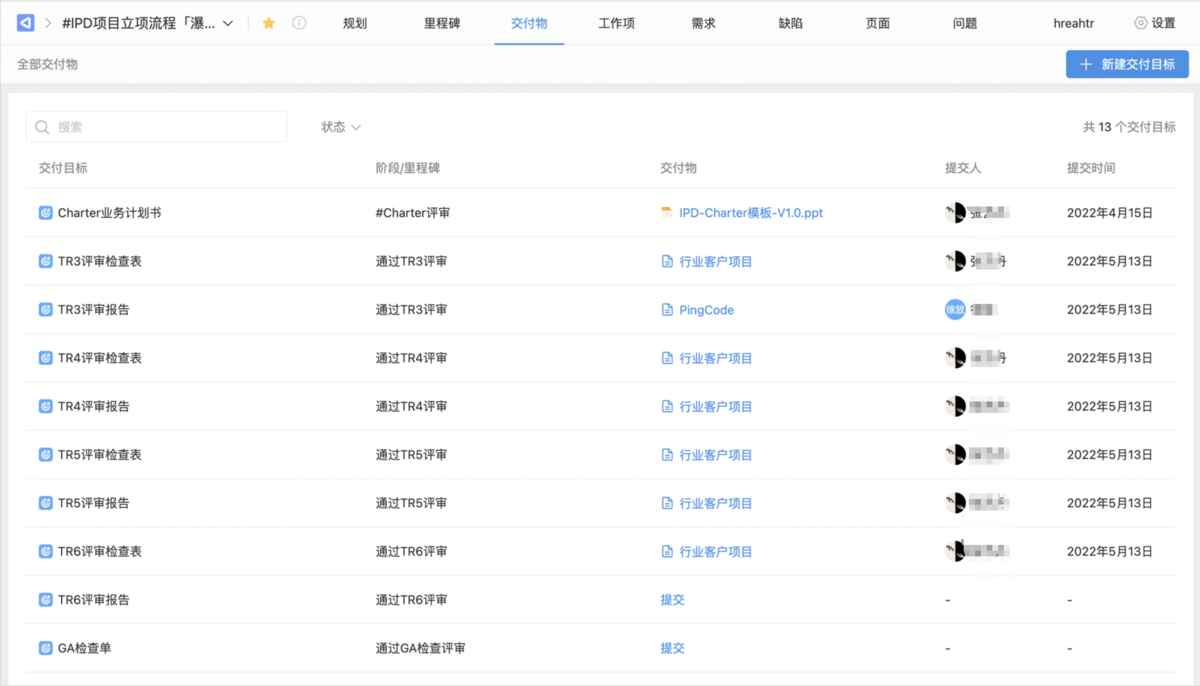Image resolution: width=1200 pixels, height=686 pixels.
Task: Click the submitter avatar in Charter业务计划书 row
Action: click(x=955, y=212)
